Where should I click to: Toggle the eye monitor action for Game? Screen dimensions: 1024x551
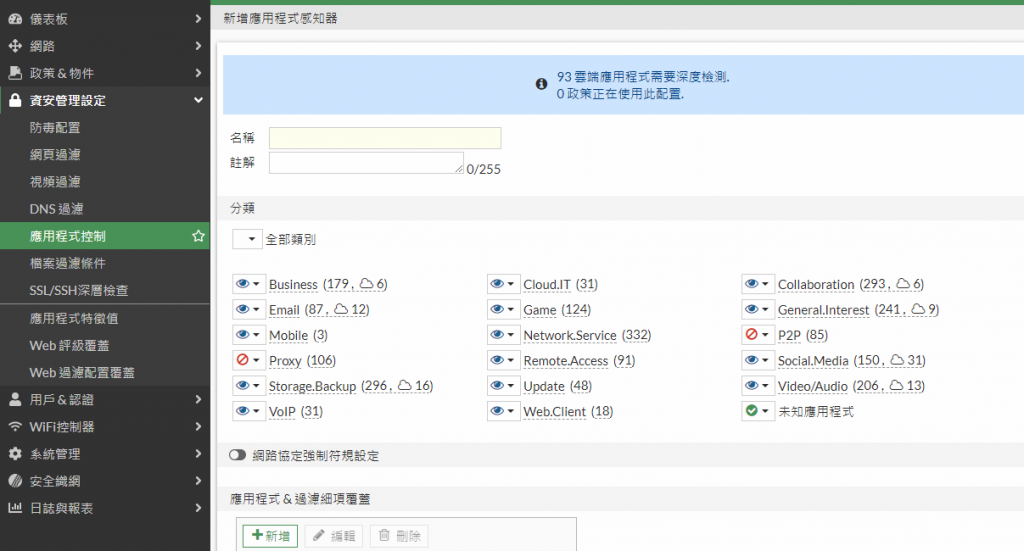(x=497, y=310)
